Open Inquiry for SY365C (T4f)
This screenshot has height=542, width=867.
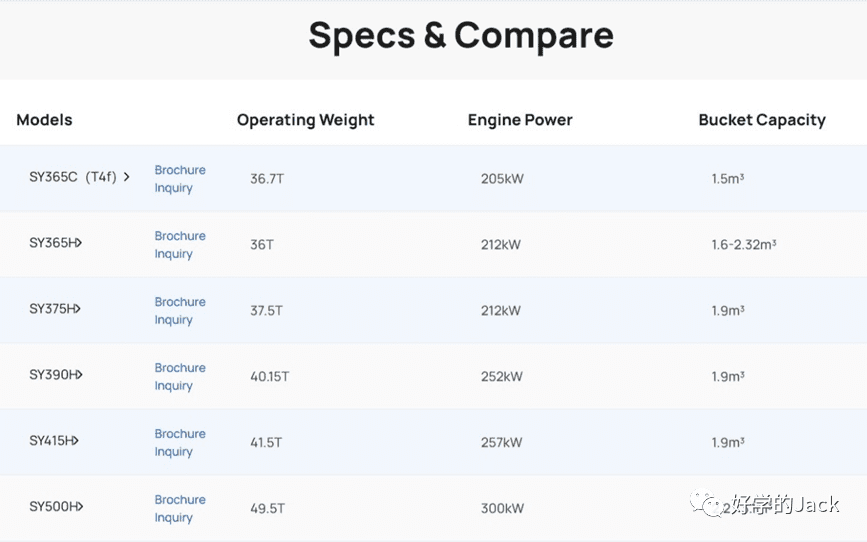(x=174, y=188)
